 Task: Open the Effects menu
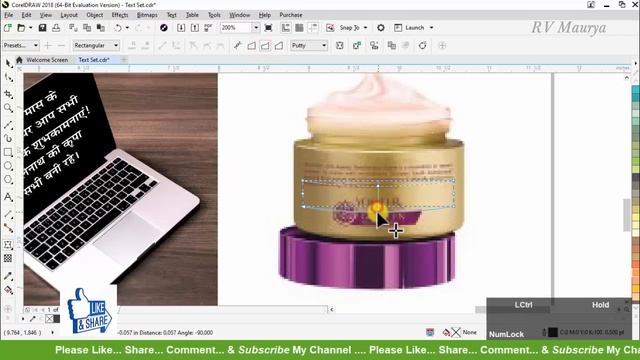[x=120, y=15]
